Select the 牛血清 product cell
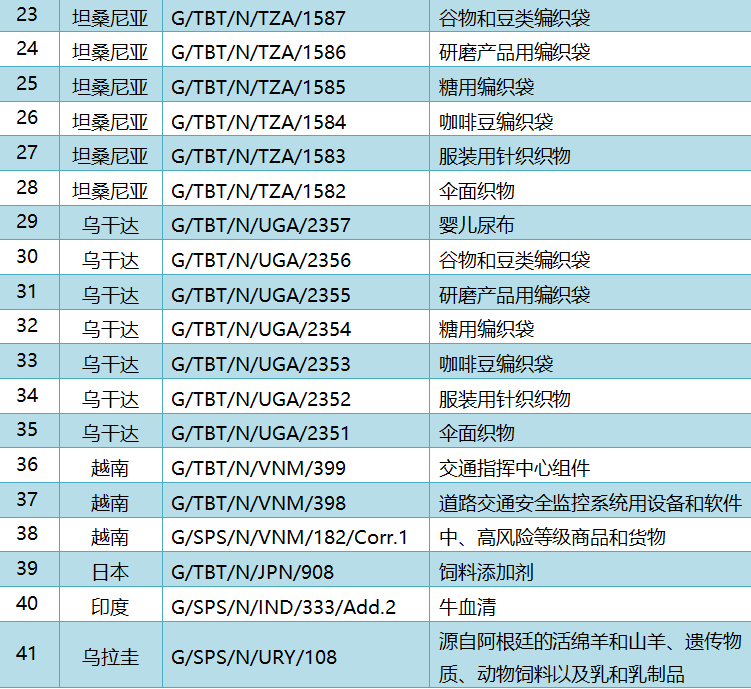751x689 pixels. pos(467,606)
